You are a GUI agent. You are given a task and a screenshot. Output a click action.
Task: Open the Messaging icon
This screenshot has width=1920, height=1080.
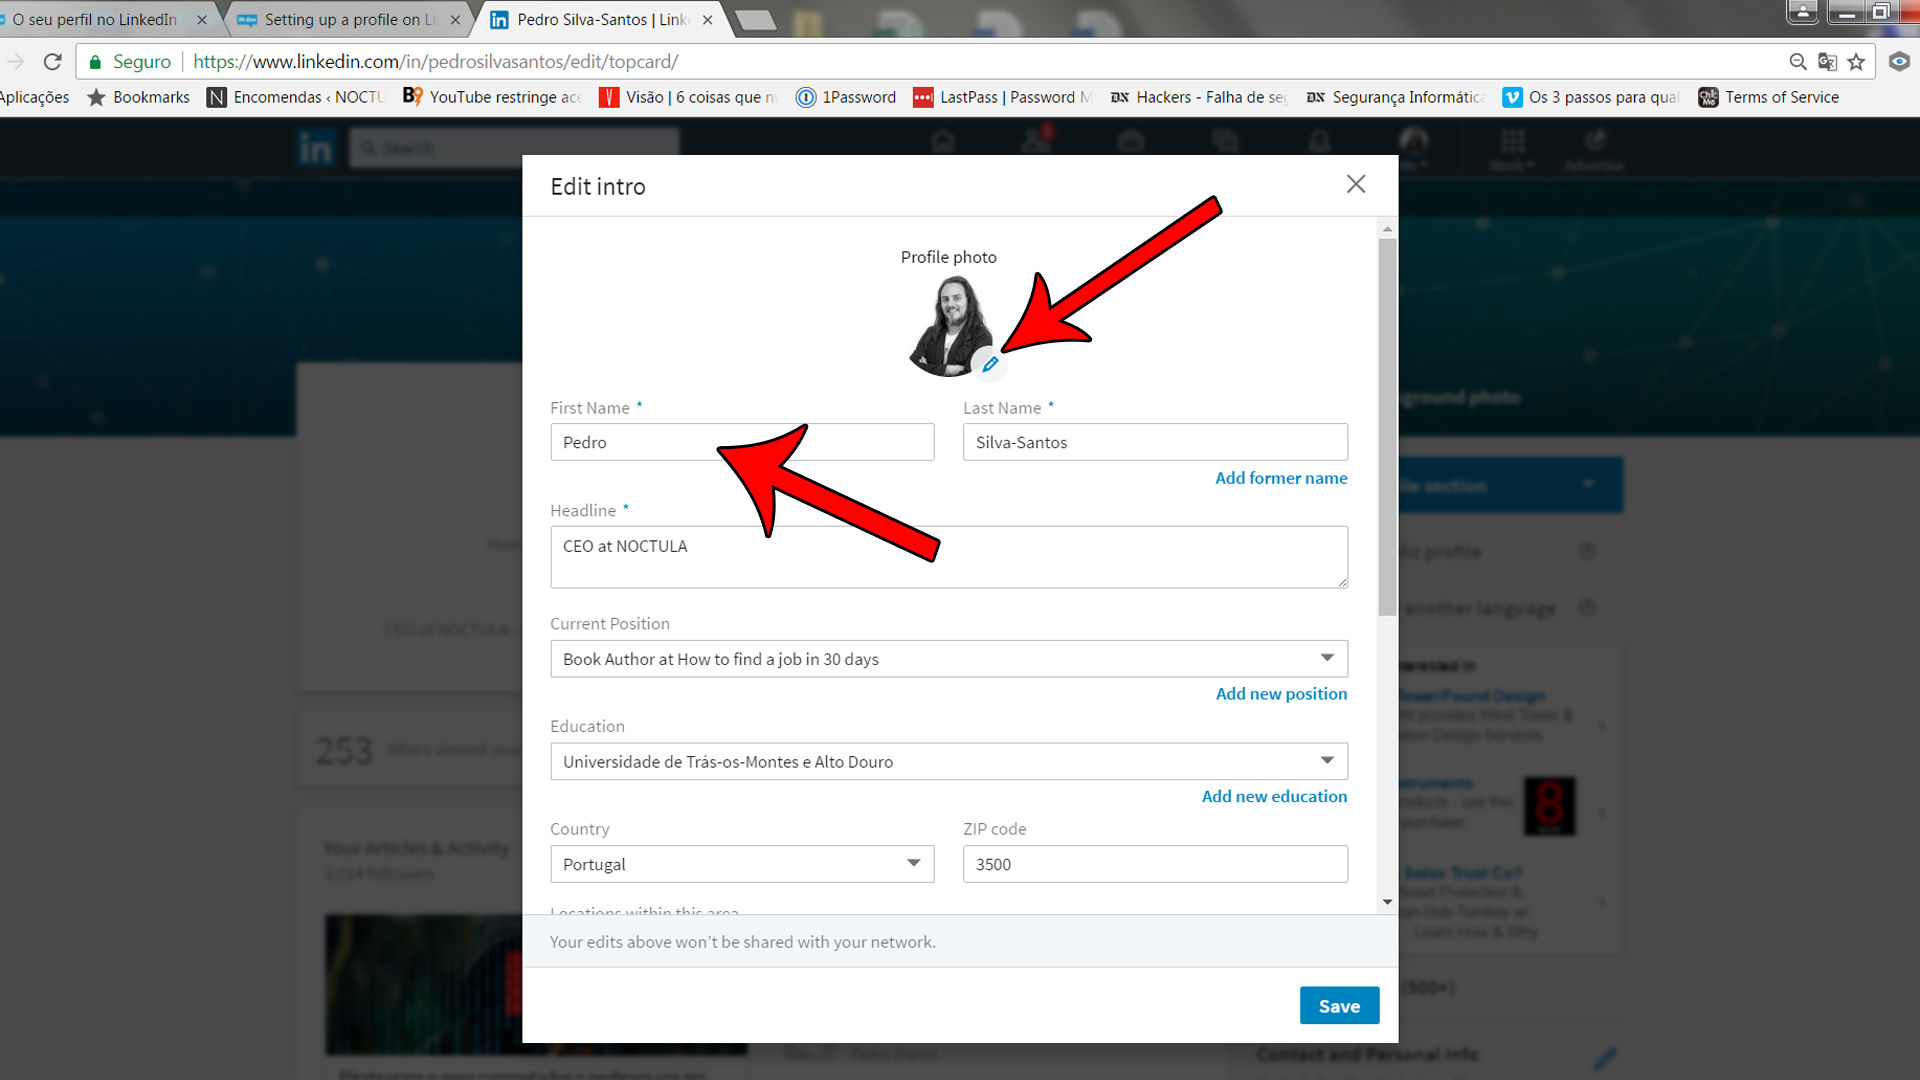[x=1226, y=142]
